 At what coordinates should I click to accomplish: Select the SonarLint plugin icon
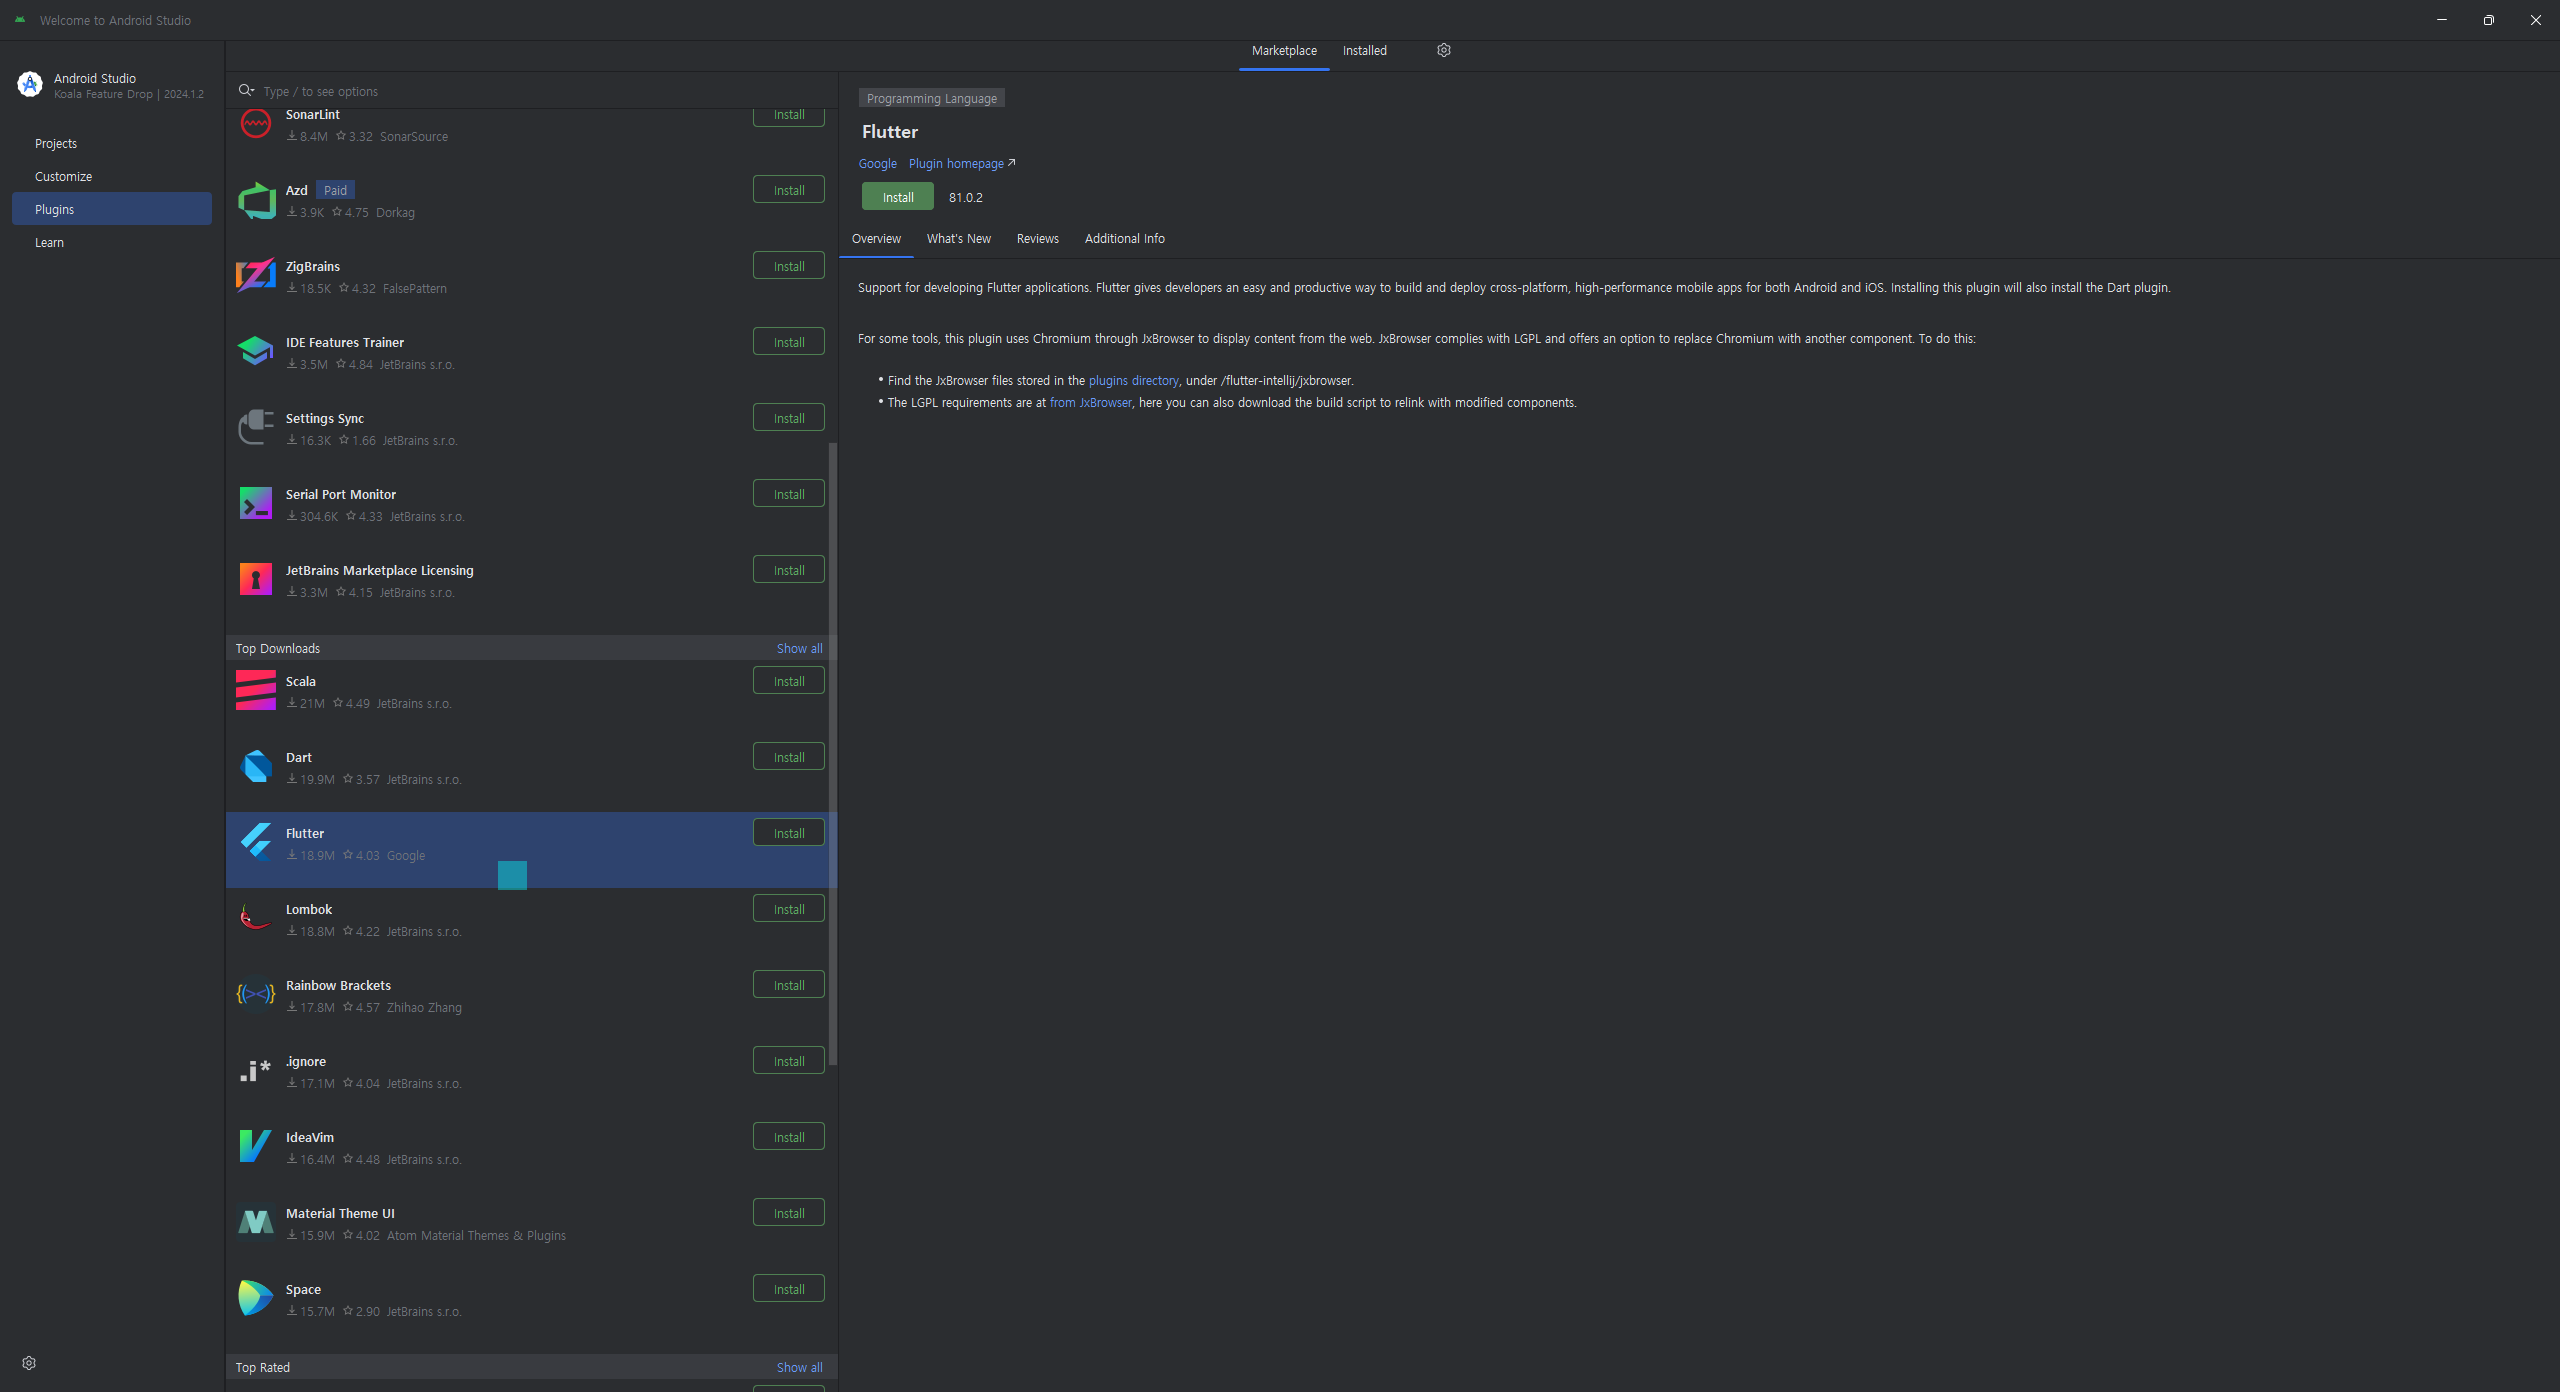pos(255,123)
